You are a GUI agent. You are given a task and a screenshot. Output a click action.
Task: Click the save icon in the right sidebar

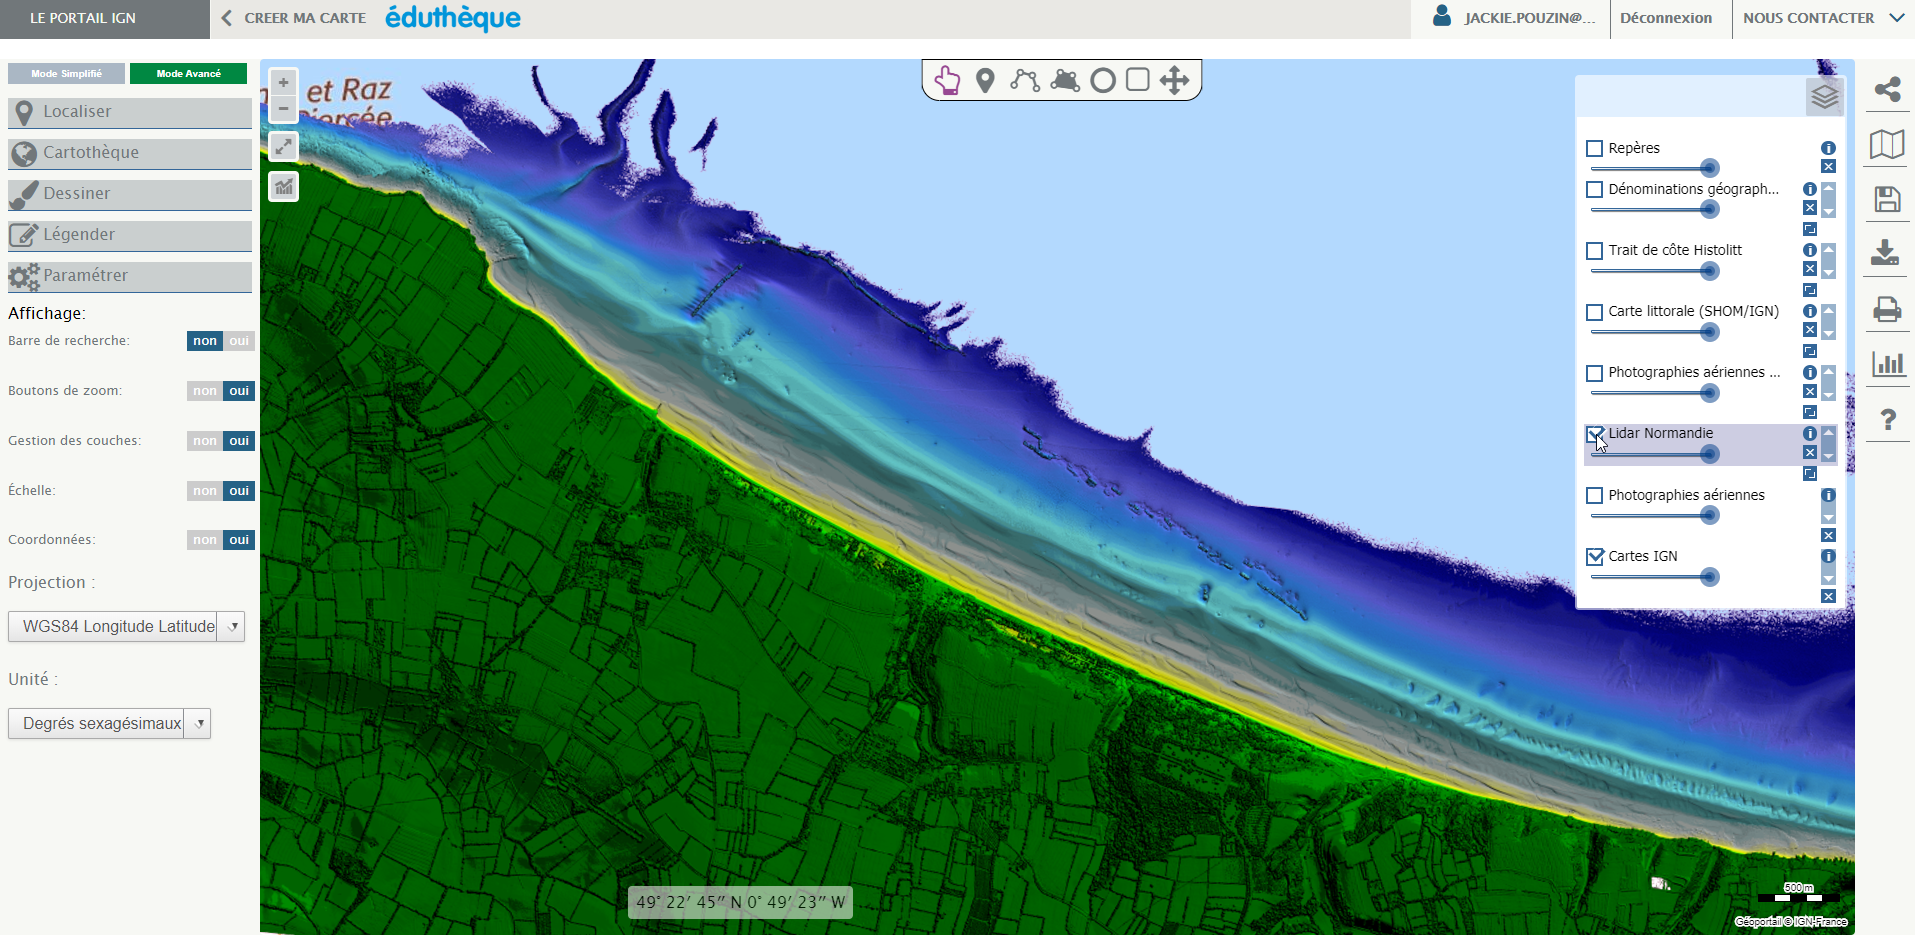click(1888, 199)
